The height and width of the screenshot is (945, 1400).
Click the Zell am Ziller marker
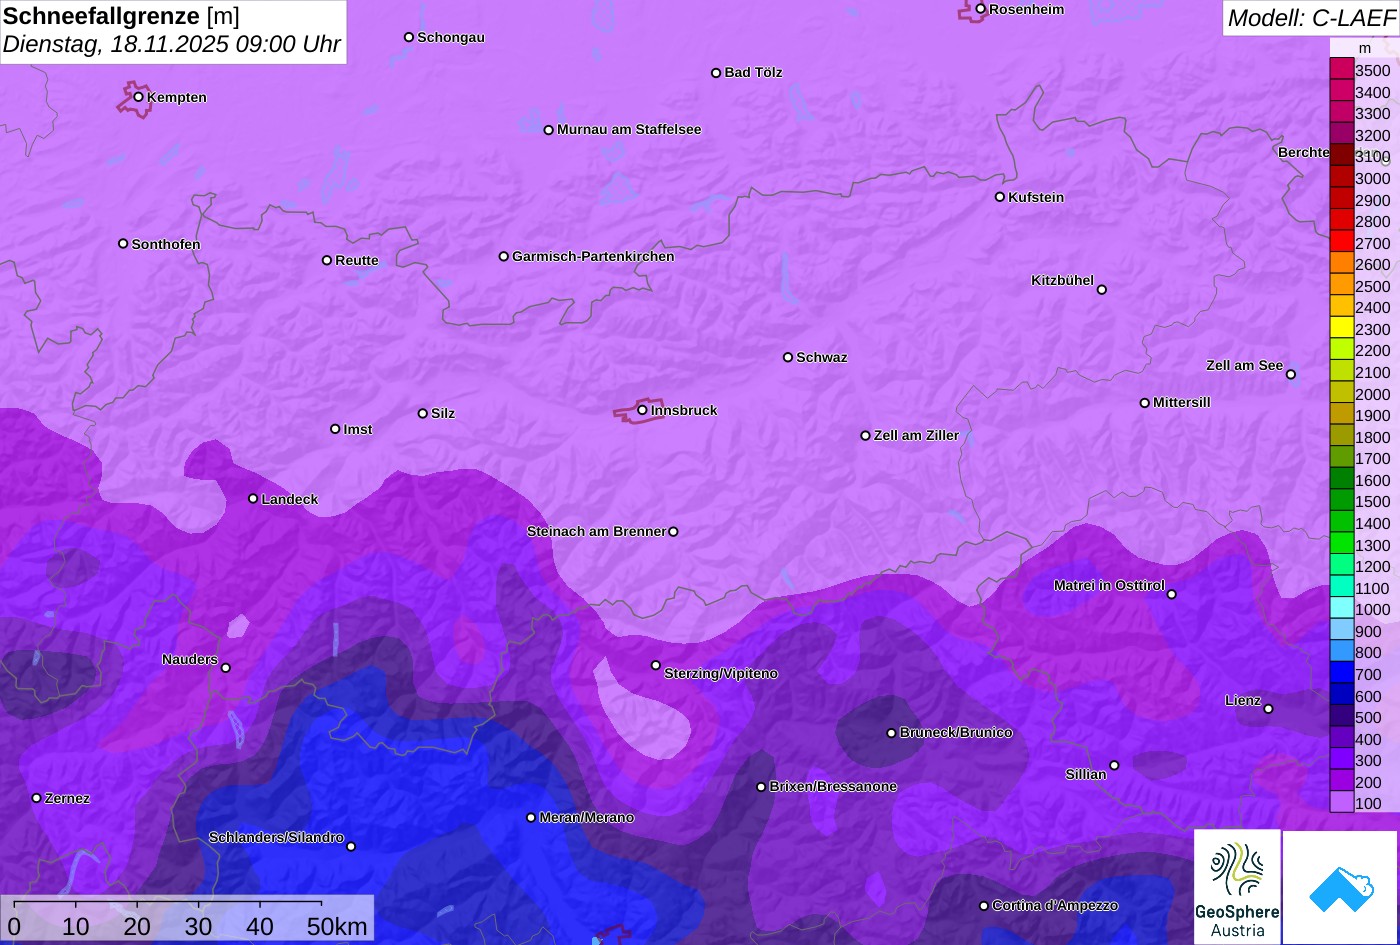866,436
